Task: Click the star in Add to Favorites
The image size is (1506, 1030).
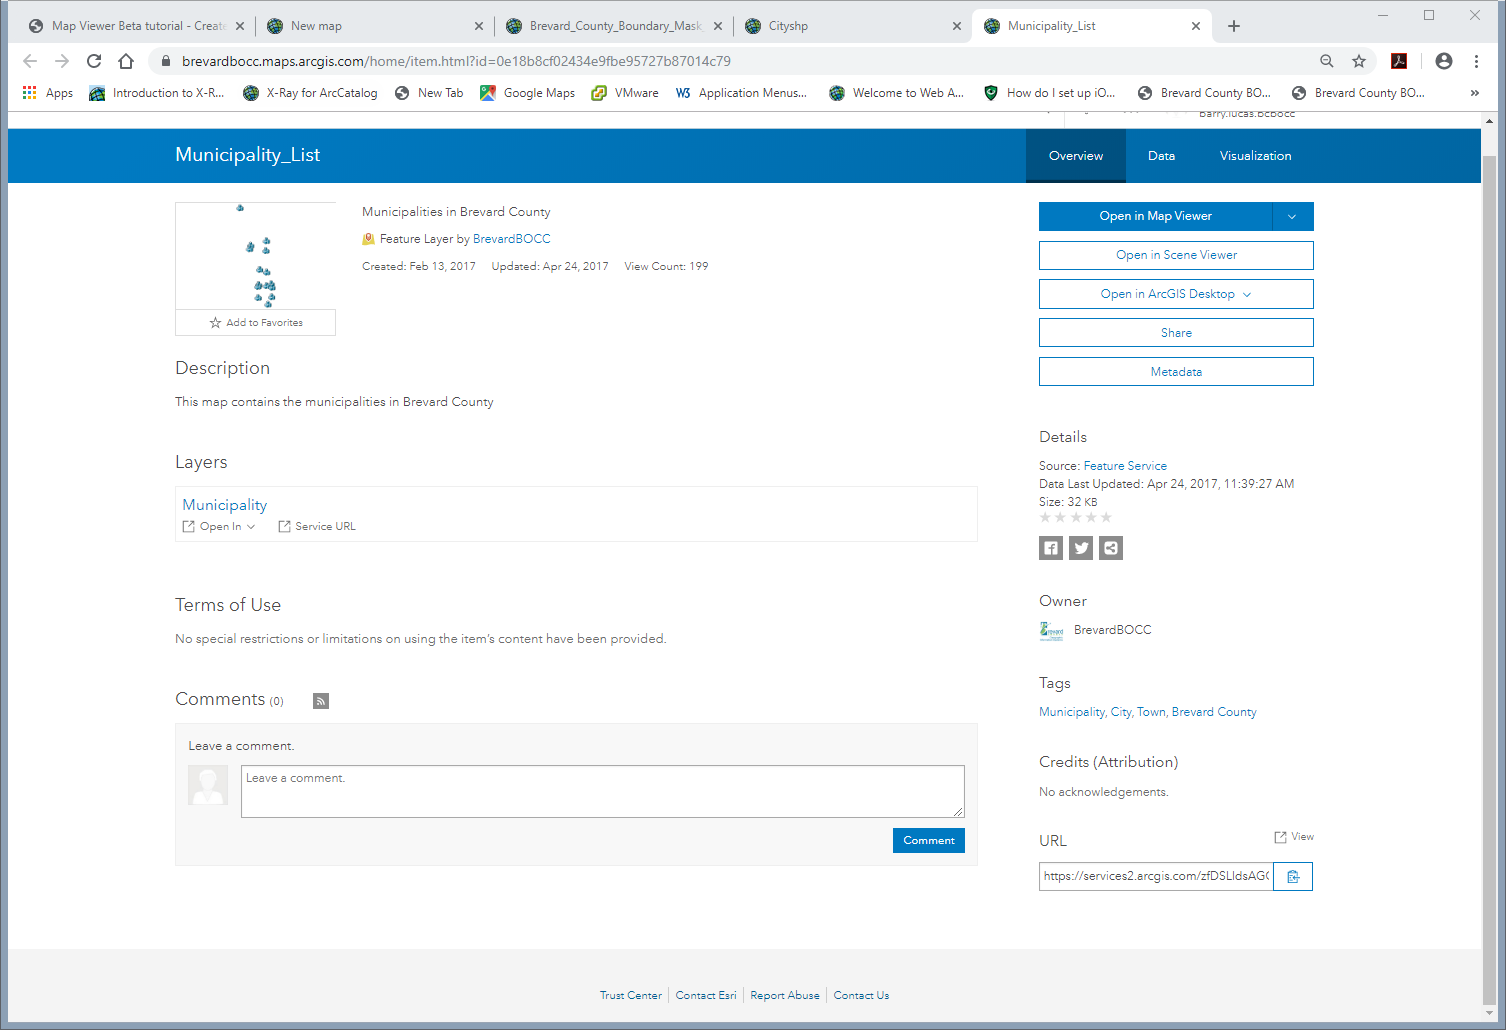Action: 215,323
